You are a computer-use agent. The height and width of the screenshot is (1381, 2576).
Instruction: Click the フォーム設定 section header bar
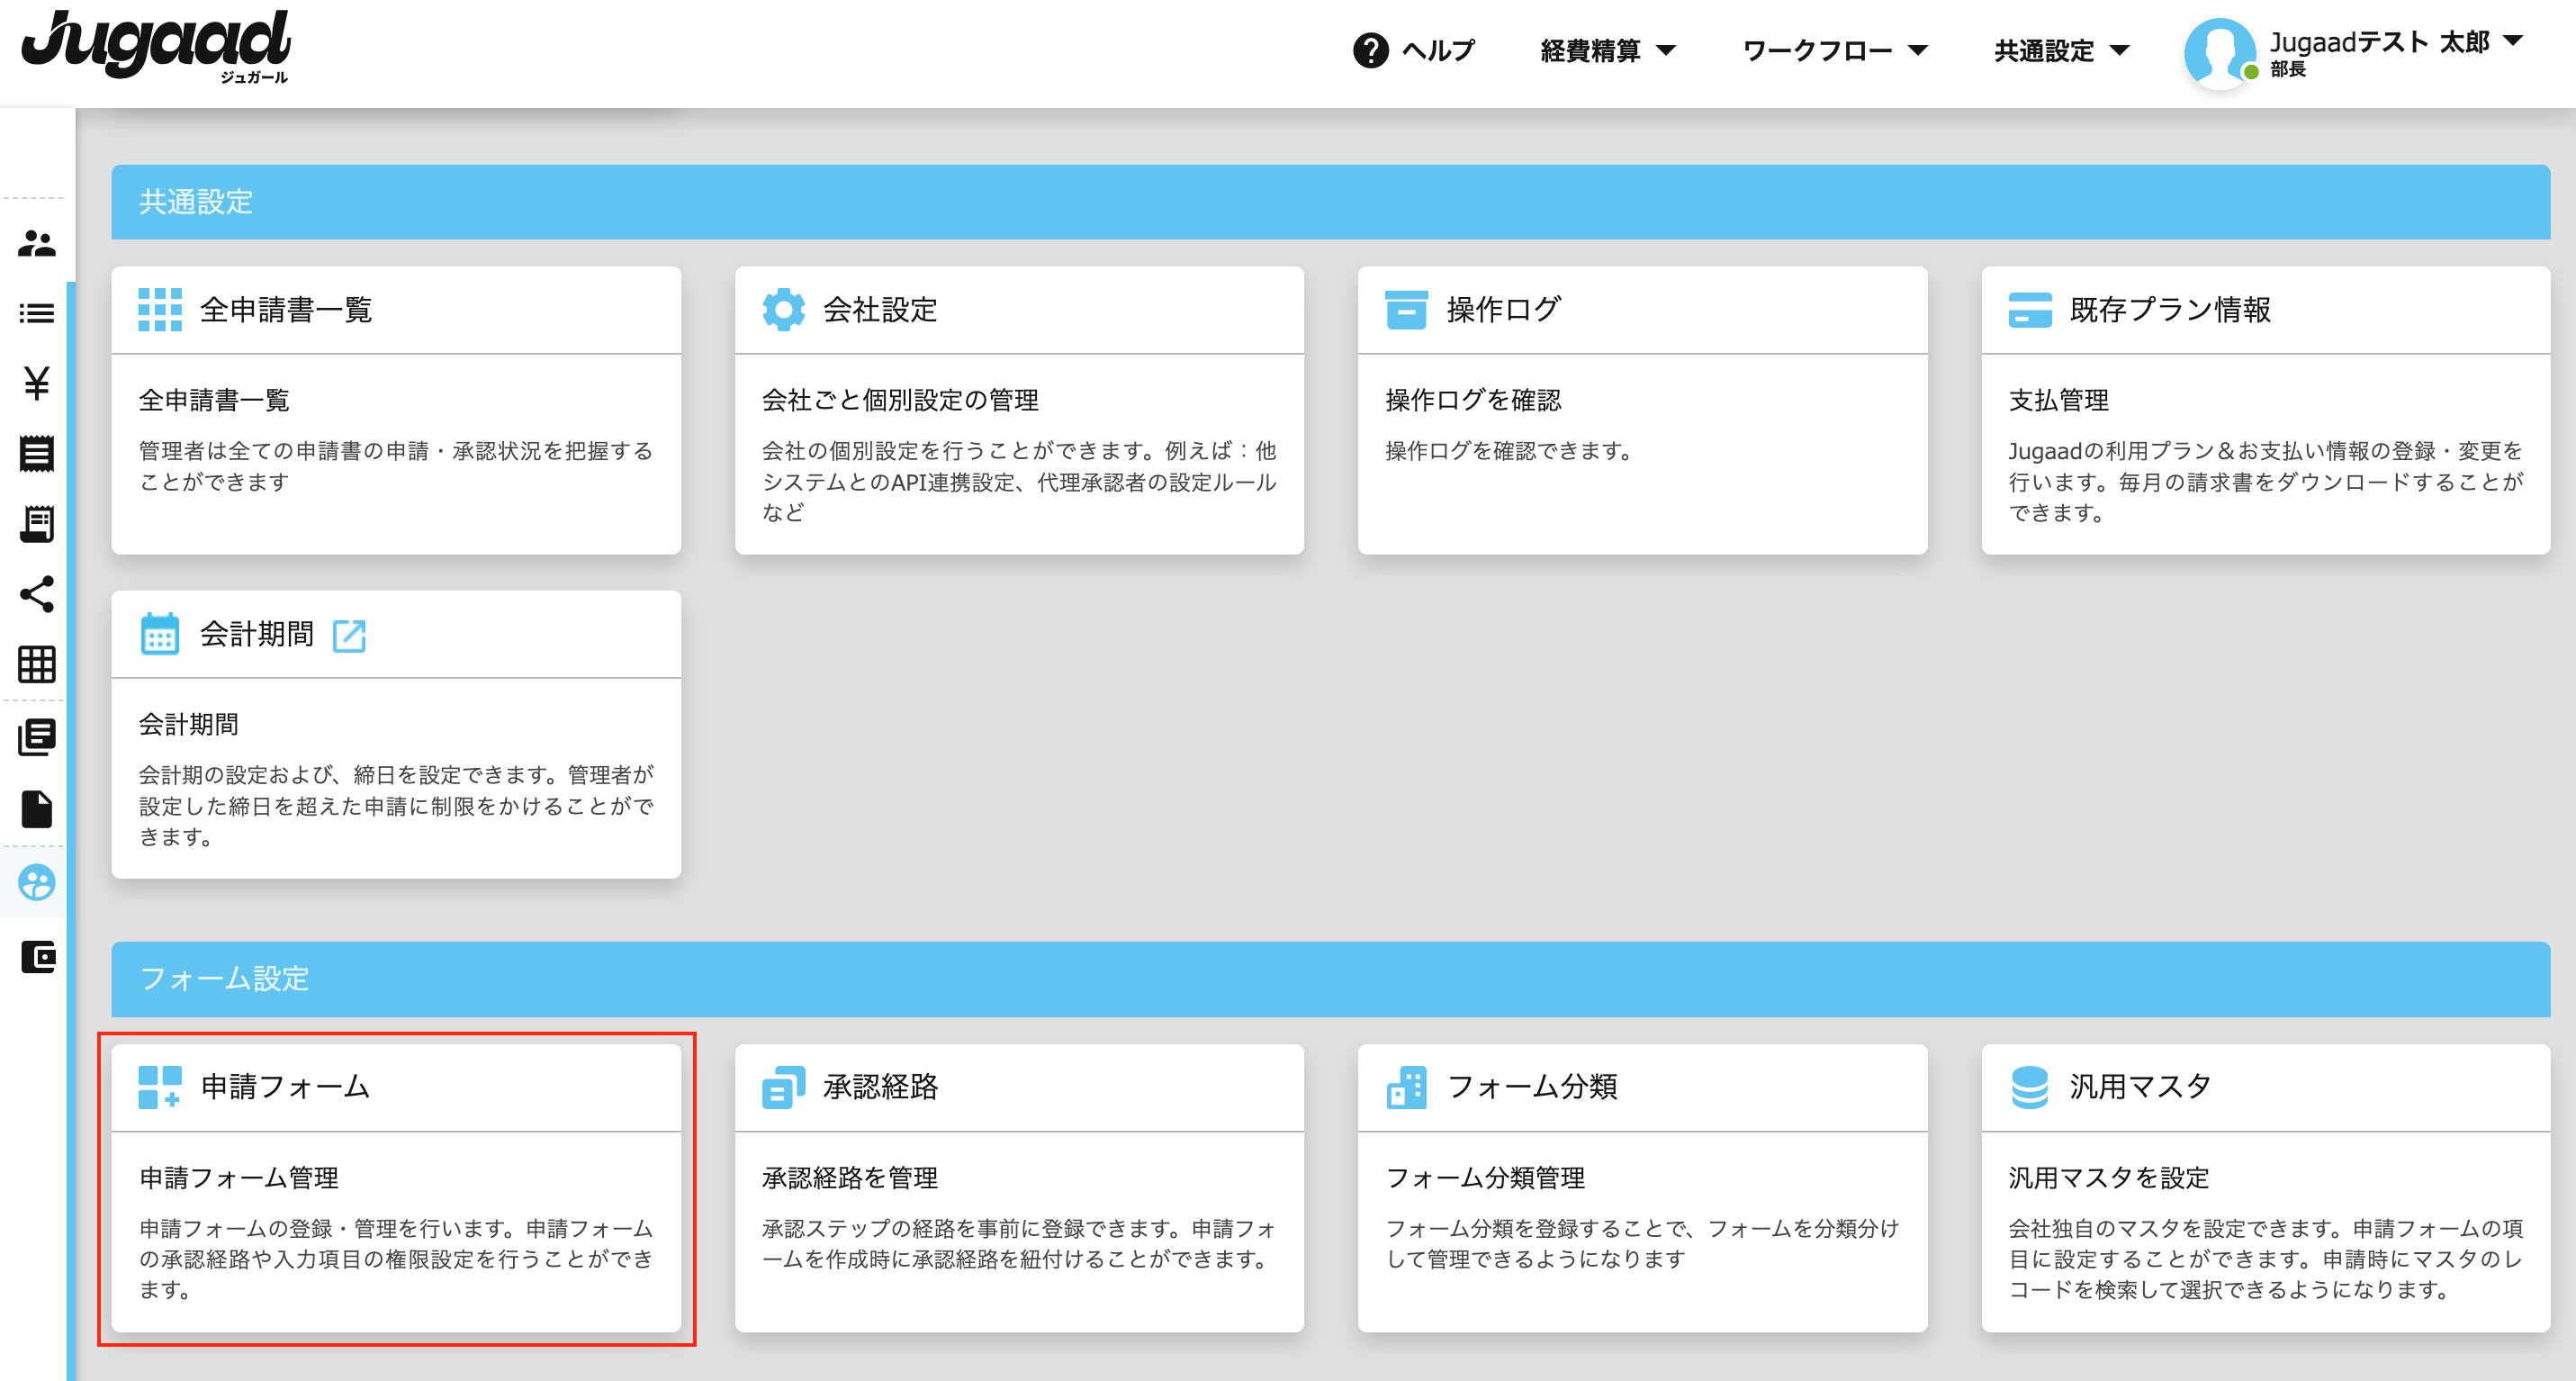[1330, 979]
